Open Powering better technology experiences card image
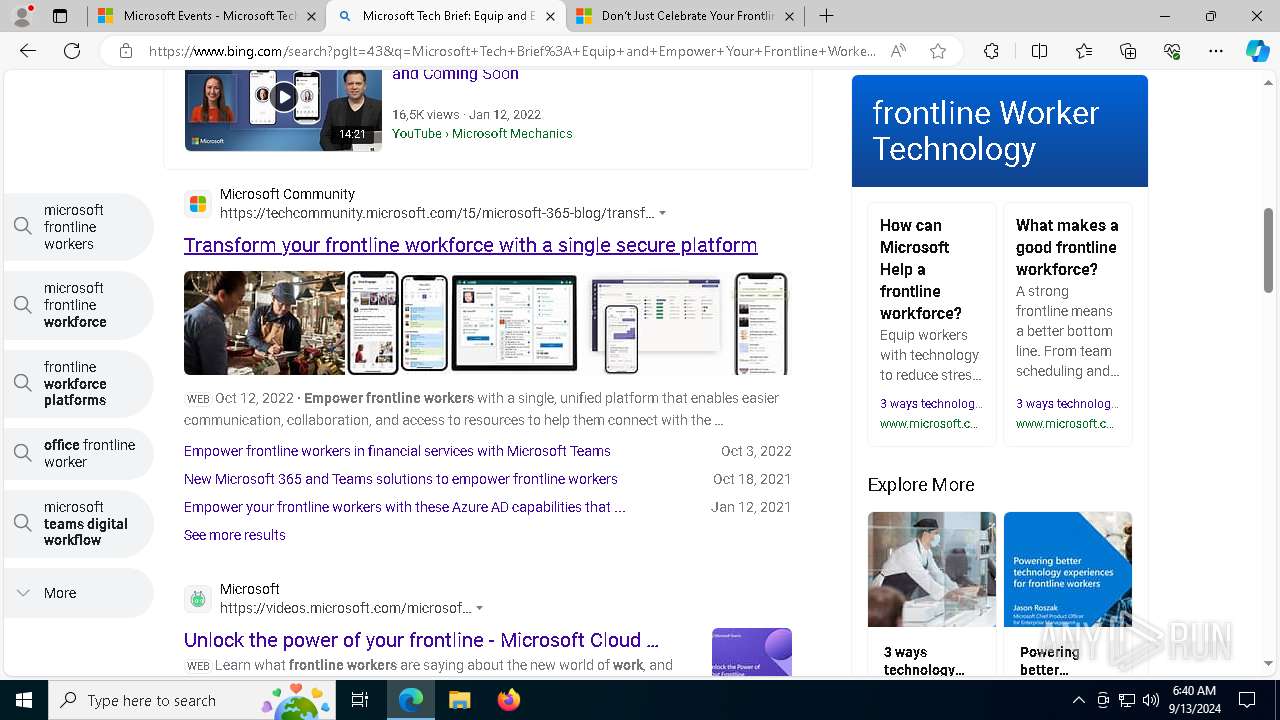This screenshot has width=1280, height=720. tap(1068, 569)
